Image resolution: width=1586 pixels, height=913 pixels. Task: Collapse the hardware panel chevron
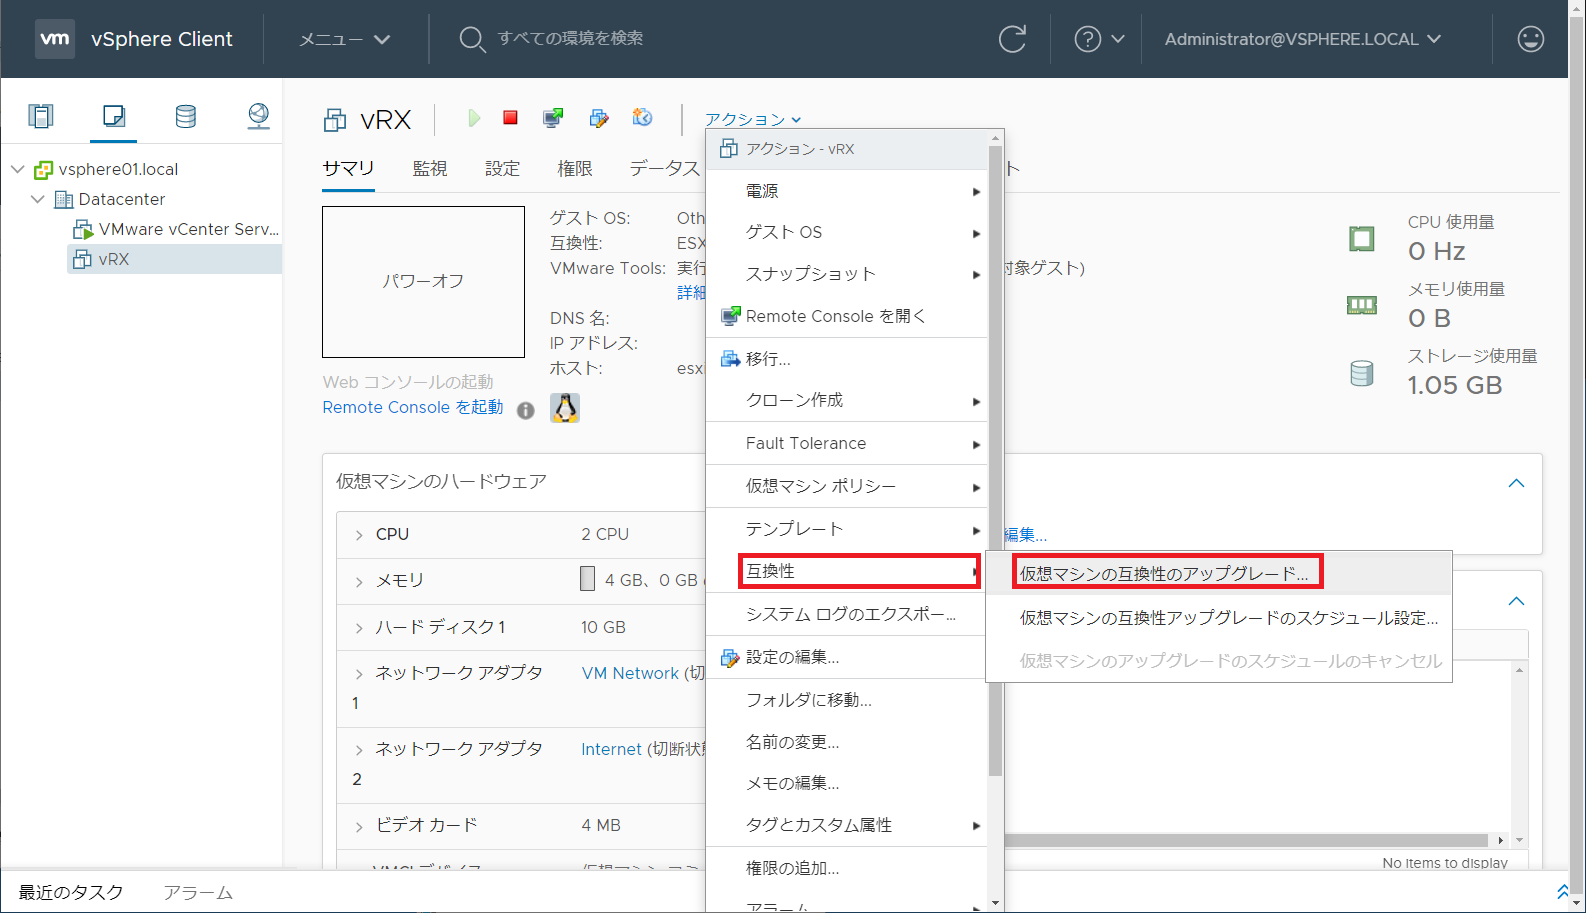tap(1516, 483)
